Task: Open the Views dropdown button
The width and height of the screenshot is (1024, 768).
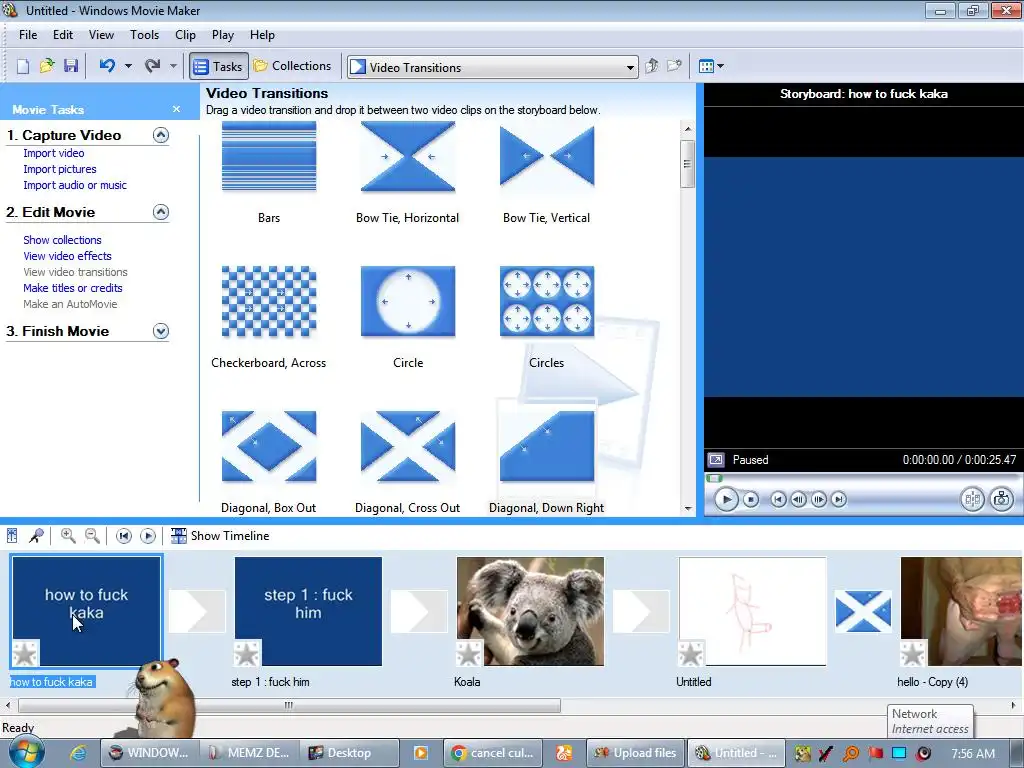Action: 711,66
